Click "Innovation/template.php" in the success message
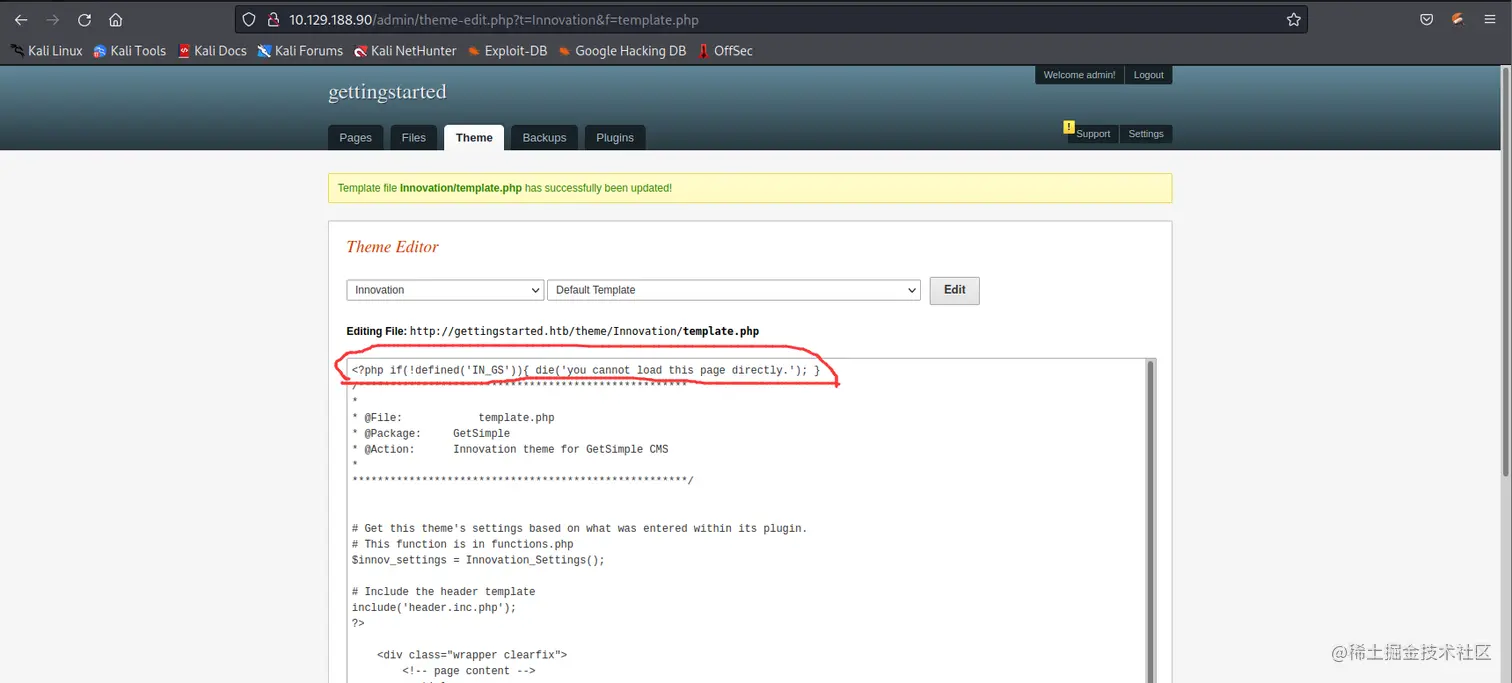1512x683 pixels. (x=460, y=188)
